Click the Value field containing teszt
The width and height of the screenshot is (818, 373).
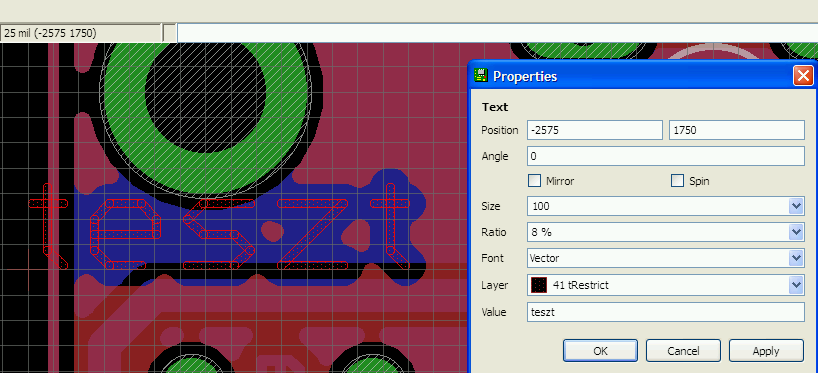[x=666, y=312]
